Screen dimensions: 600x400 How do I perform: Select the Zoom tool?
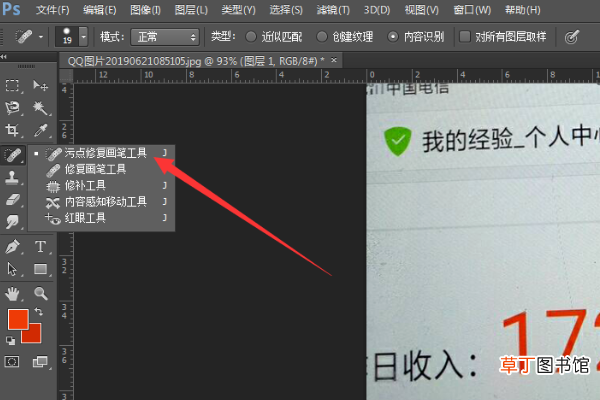click(x=41, y=294)
